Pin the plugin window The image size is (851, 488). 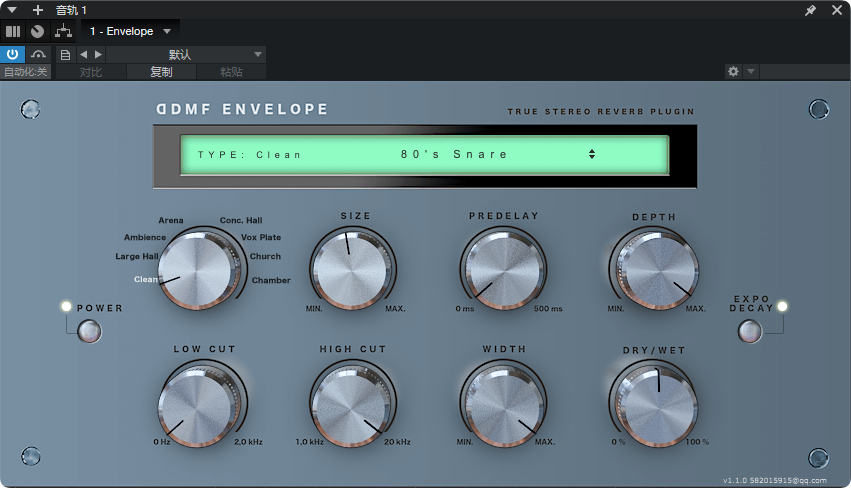pyautogui.click(x=810, y=10)
